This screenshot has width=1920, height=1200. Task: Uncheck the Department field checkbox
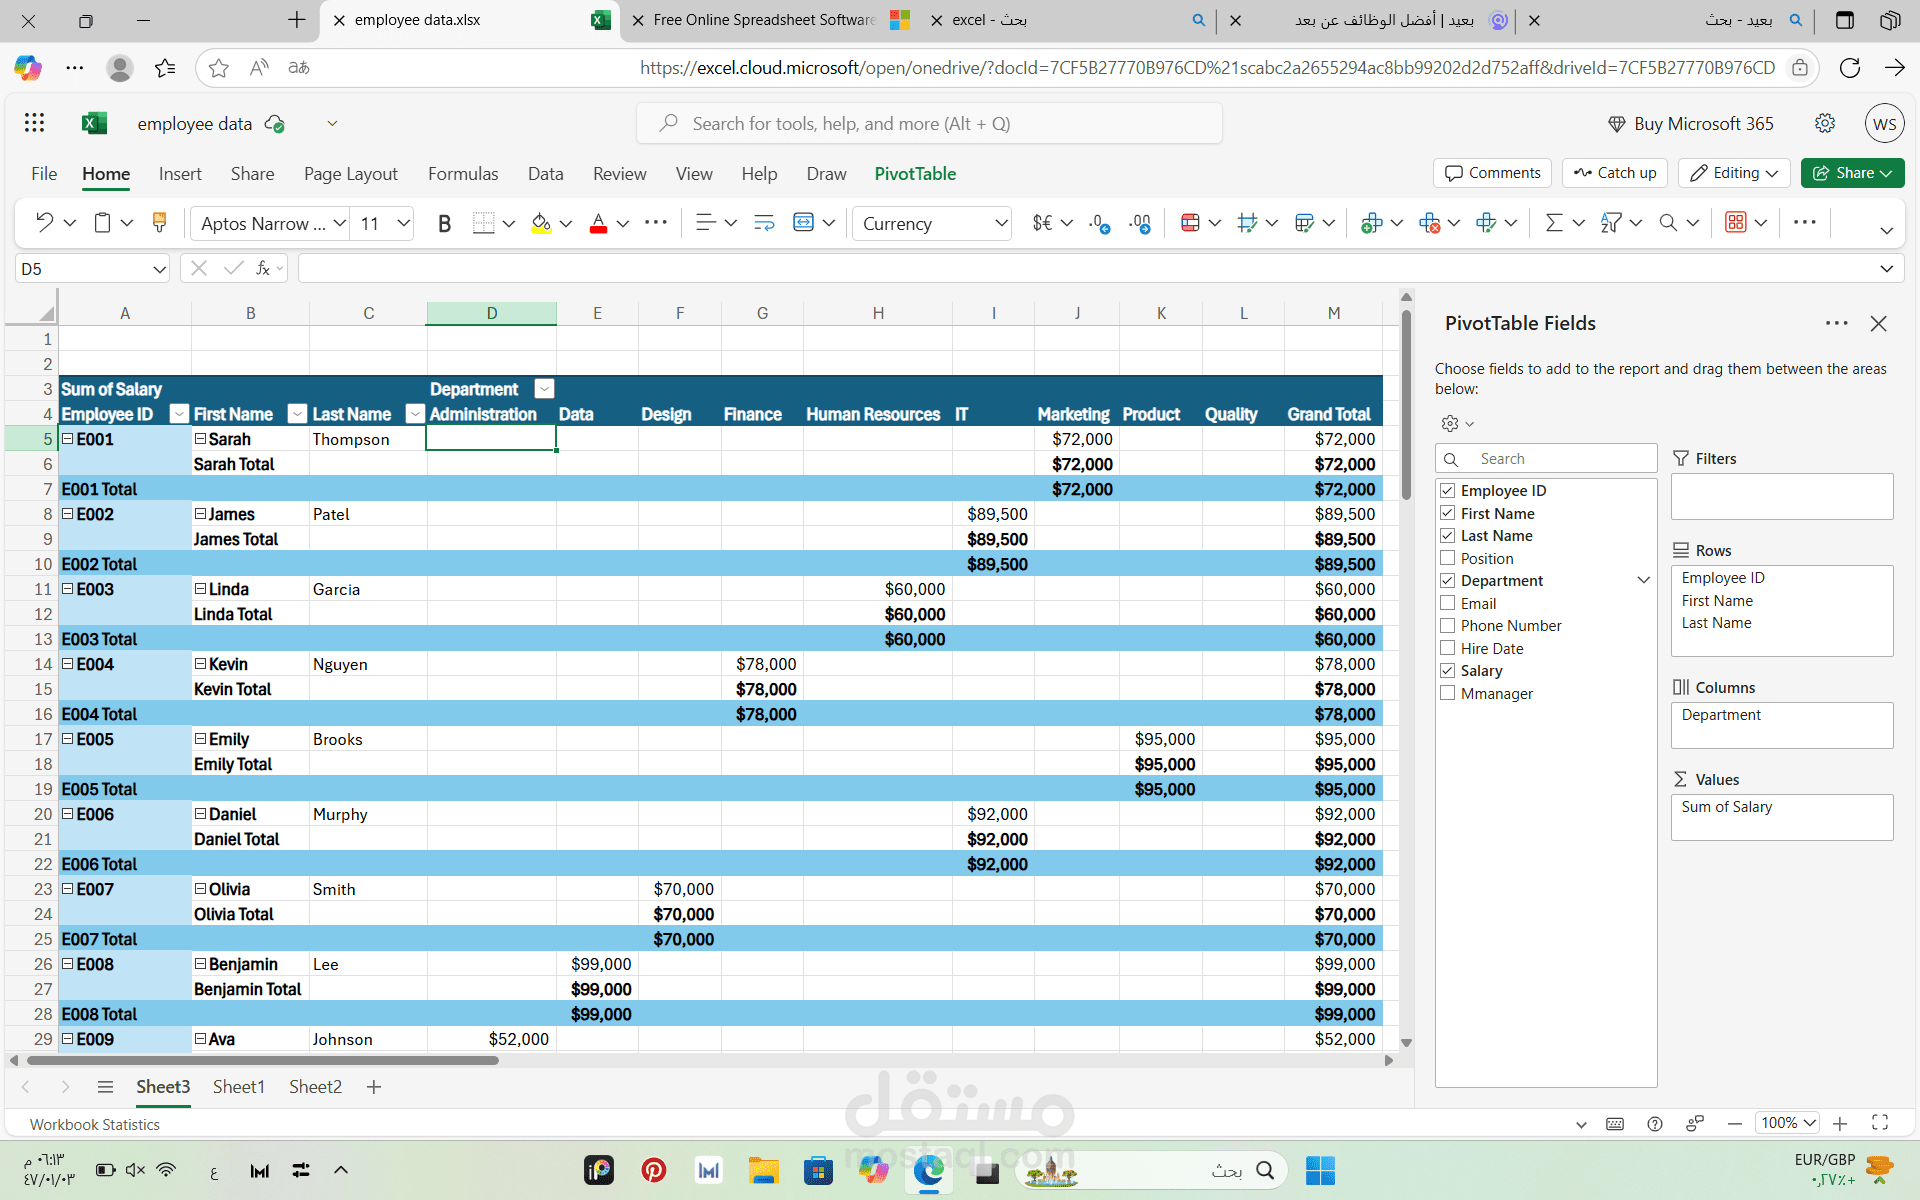tap(1447, 580)
